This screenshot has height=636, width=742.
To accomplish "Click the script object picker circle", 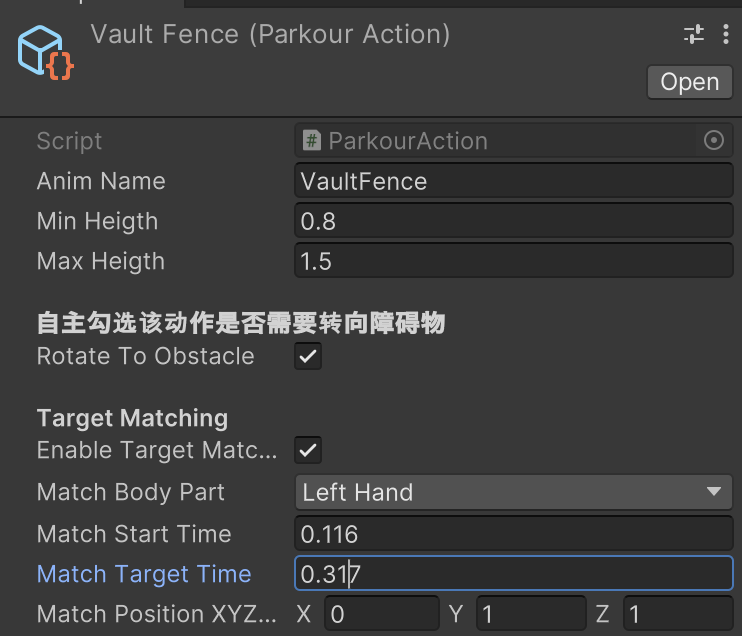I will 714,141.
